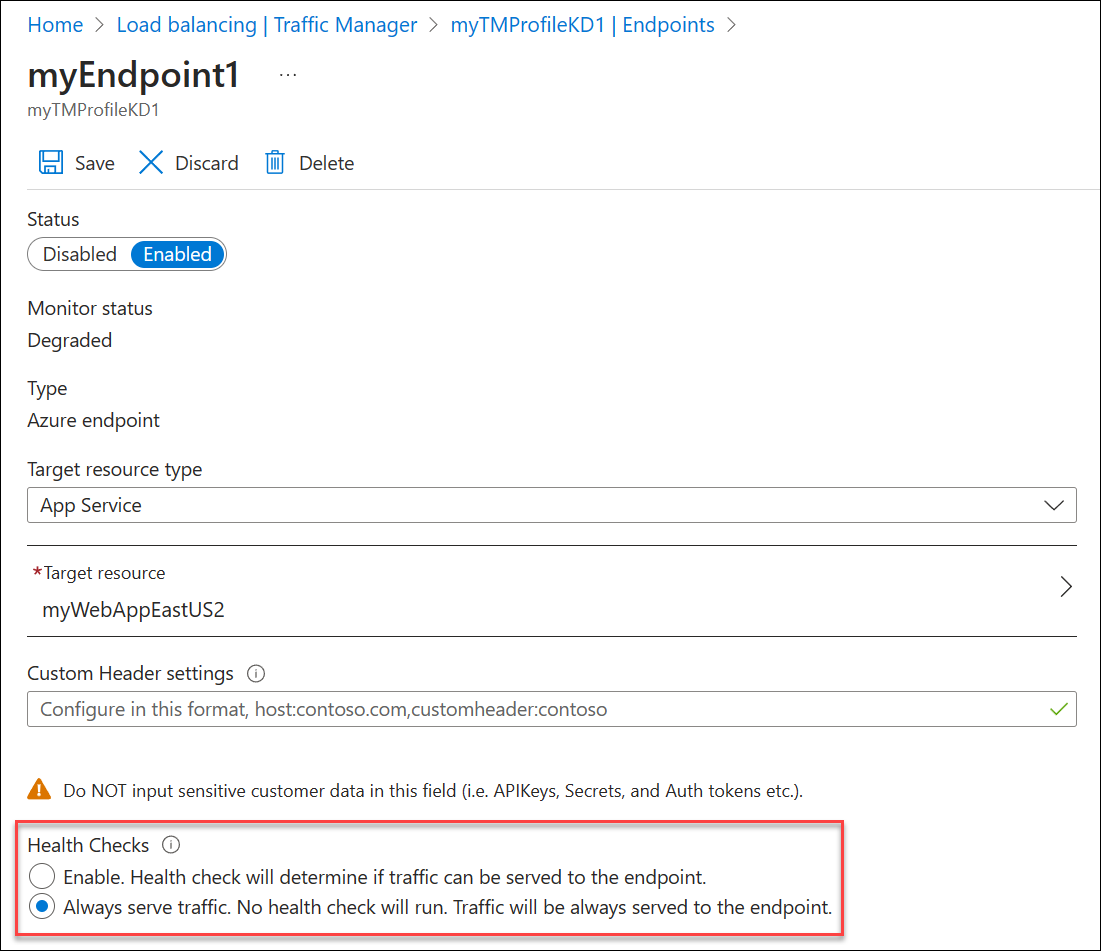The image size is (1101, 951).
Task: Open the Target resource type dropdown
Action: tap(552, 505)
